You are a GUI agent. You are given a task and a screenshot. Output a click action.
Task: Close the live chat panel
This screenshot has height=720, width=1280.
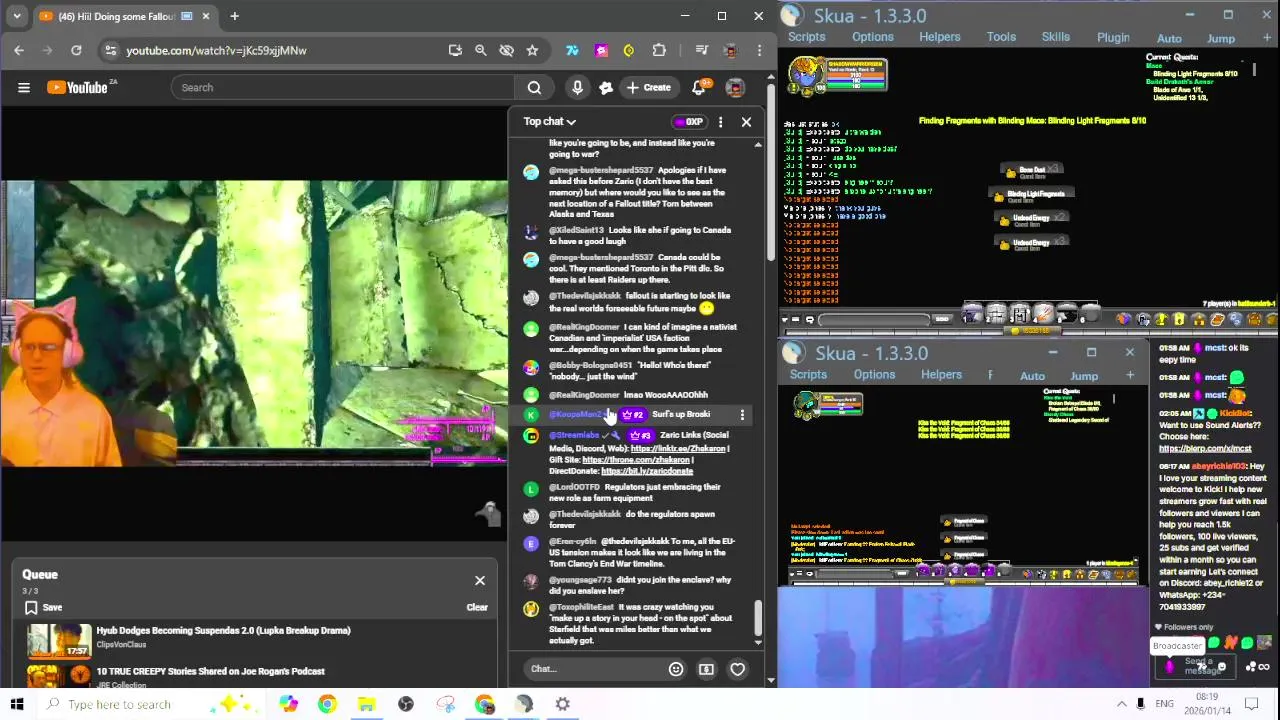click(746, 122)
